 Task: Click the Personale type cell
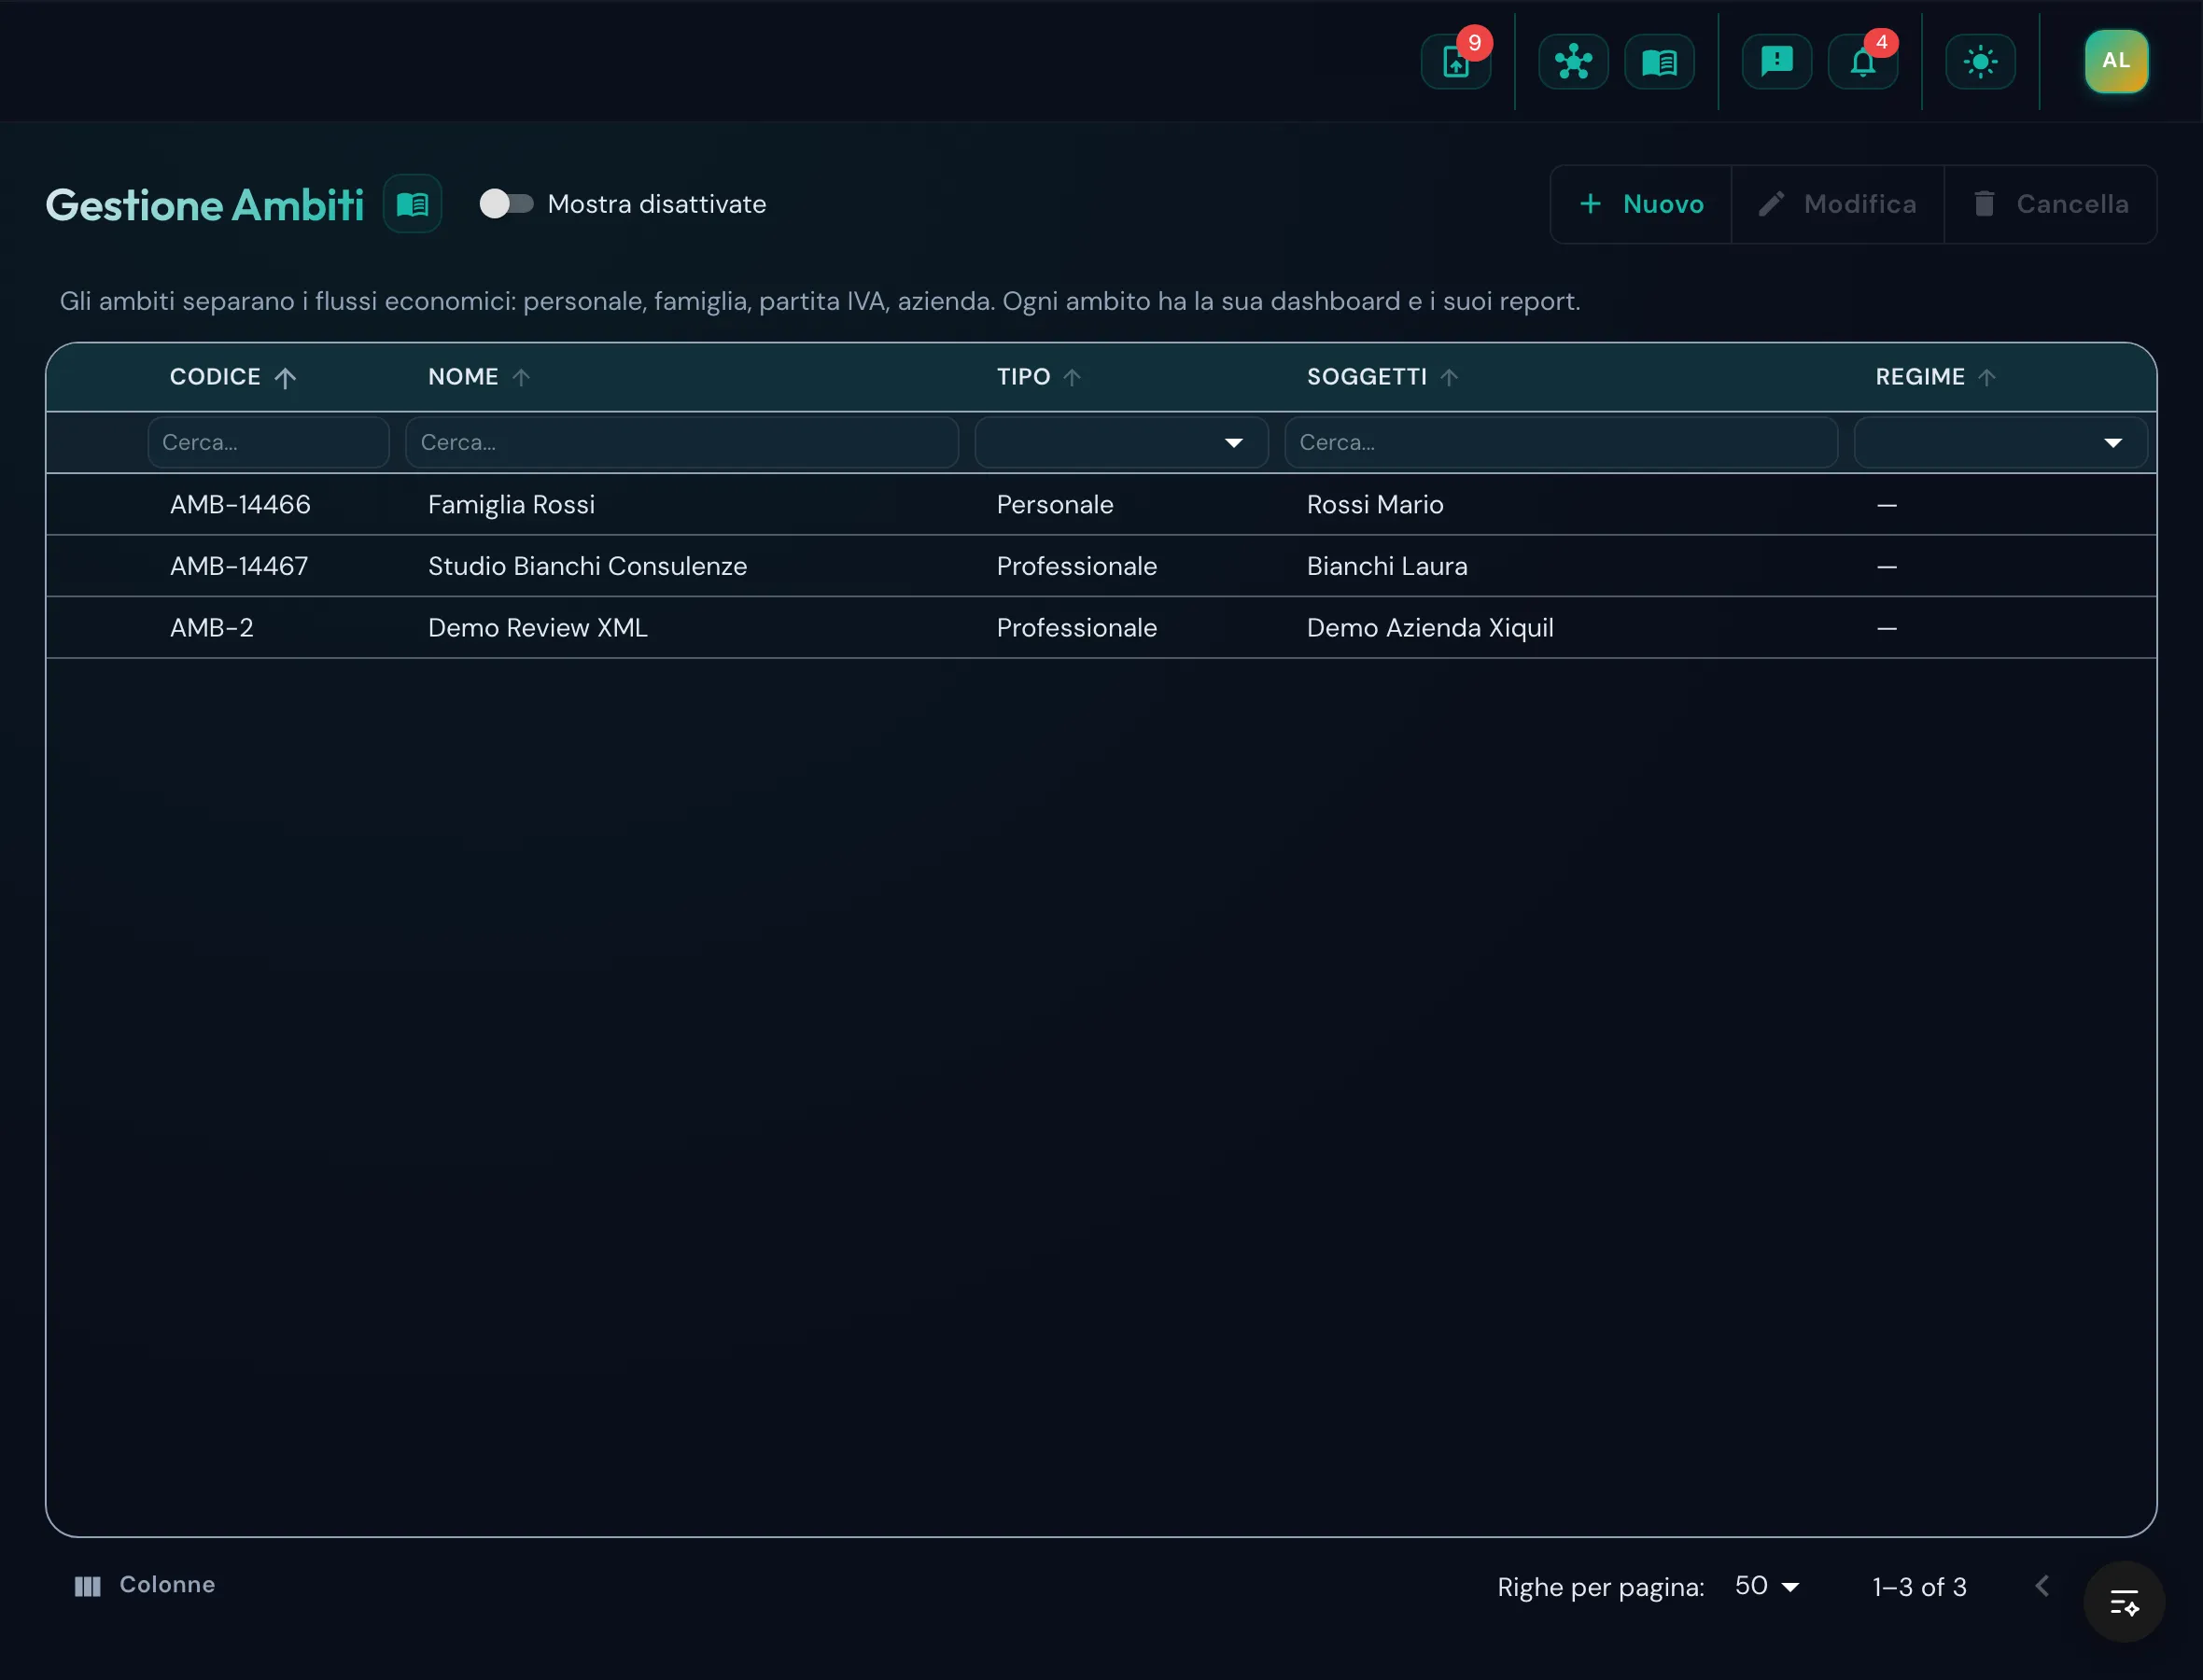click(1055, 504)
